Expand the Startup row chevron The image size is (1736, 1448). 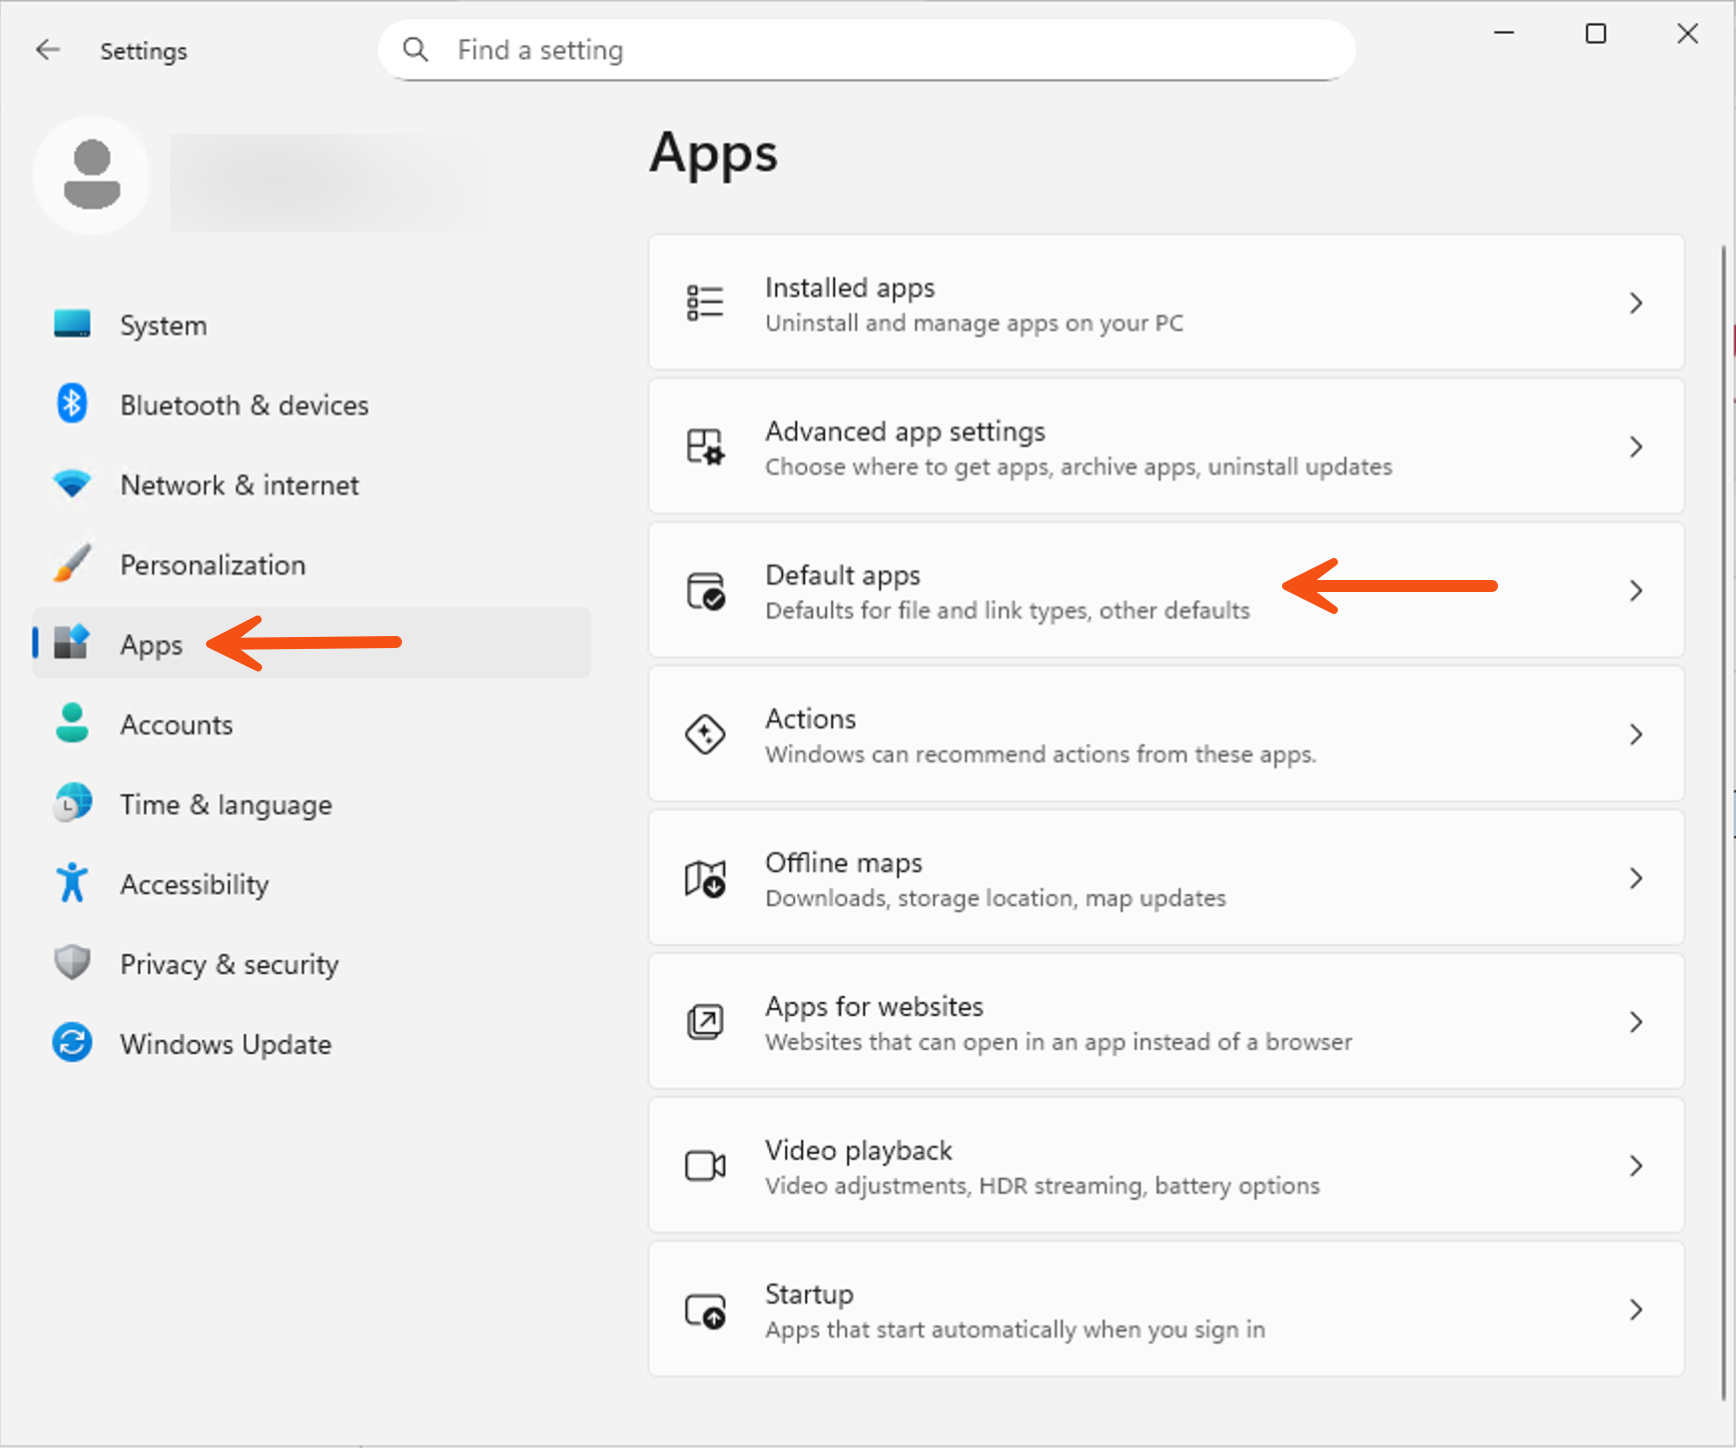pyautogui.click(x=1636, y=1310)
